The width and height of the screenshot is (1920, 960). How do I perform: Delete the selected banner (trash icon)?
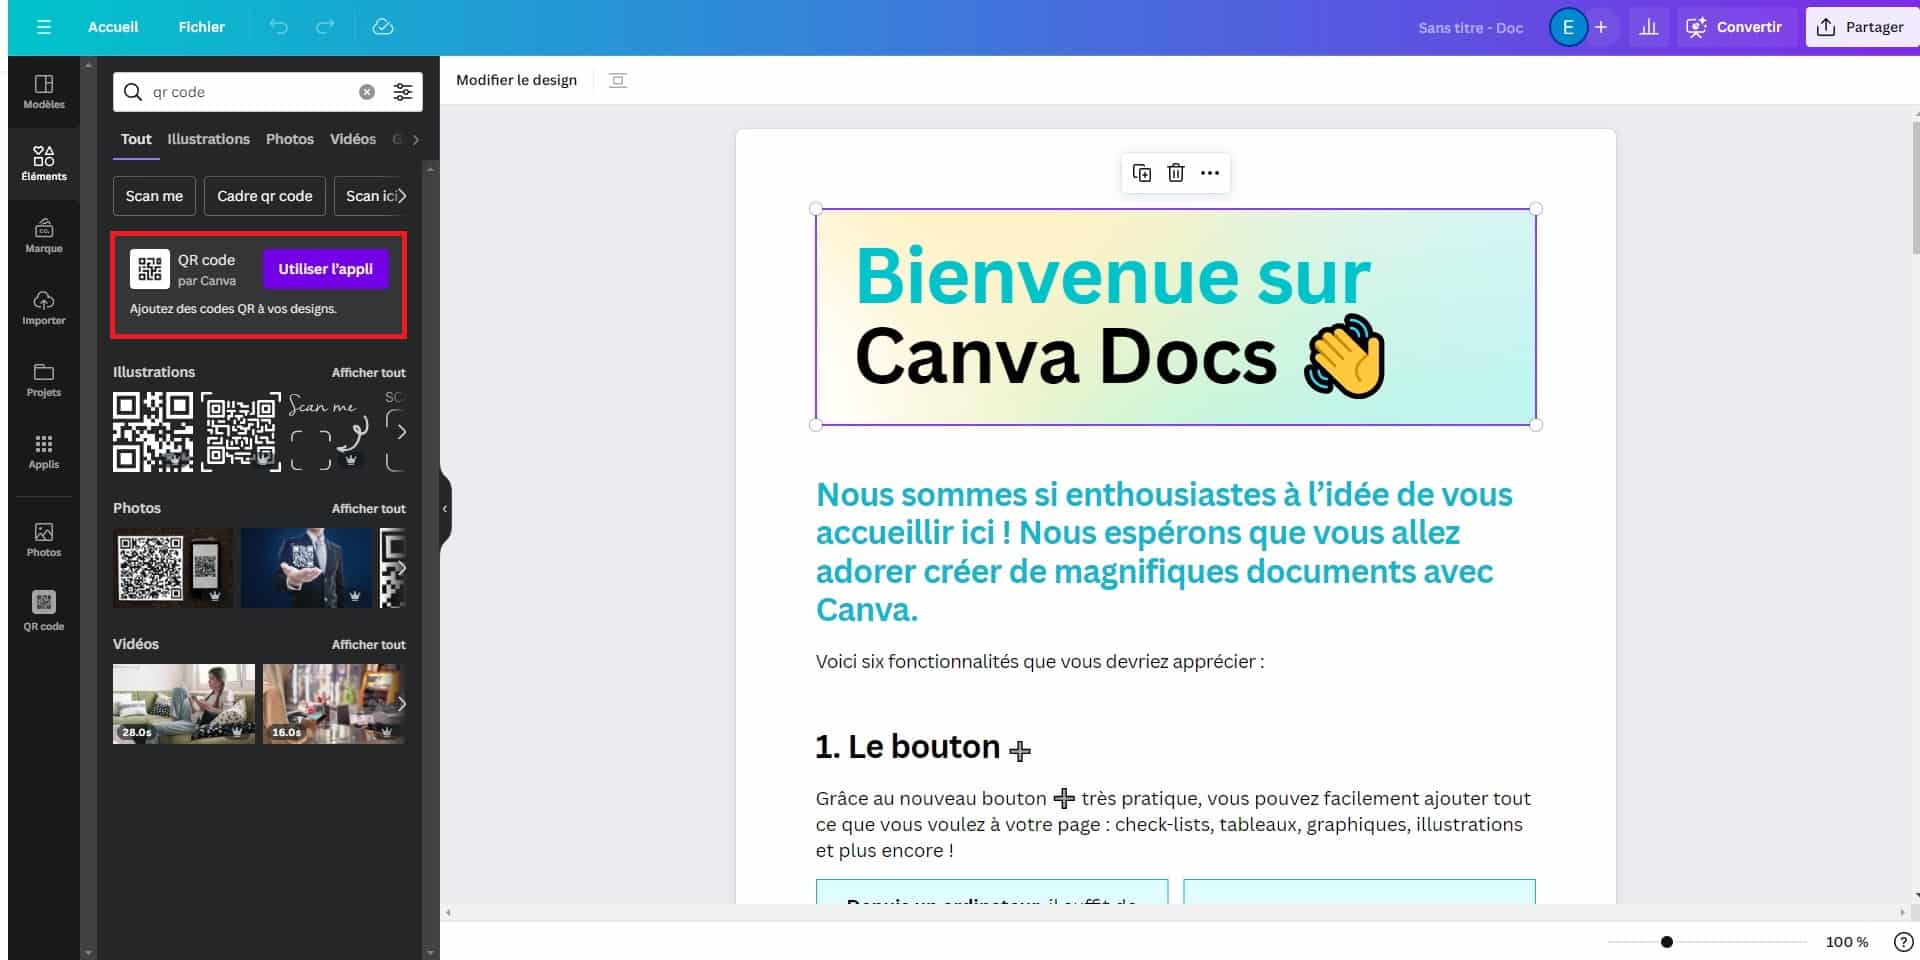(x=1175, y=172)
